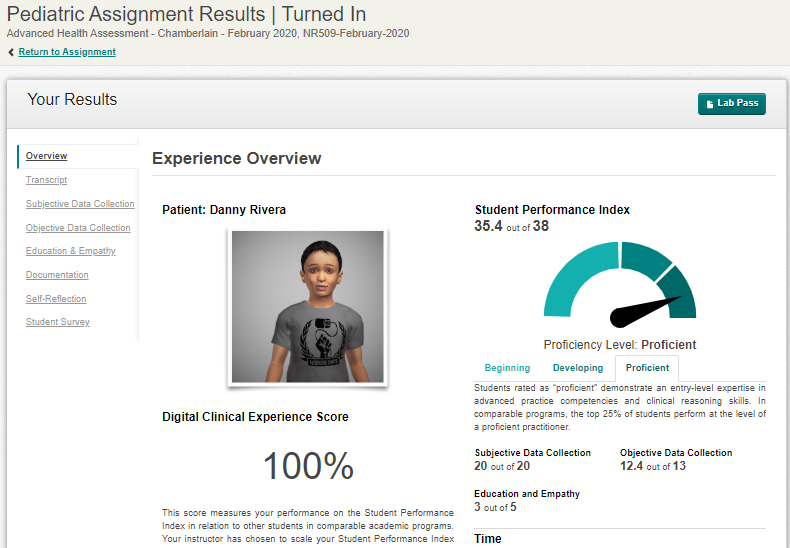790x548 pixels.
Task: Click the Student Performance Index heading
Action: coord(552,210)
